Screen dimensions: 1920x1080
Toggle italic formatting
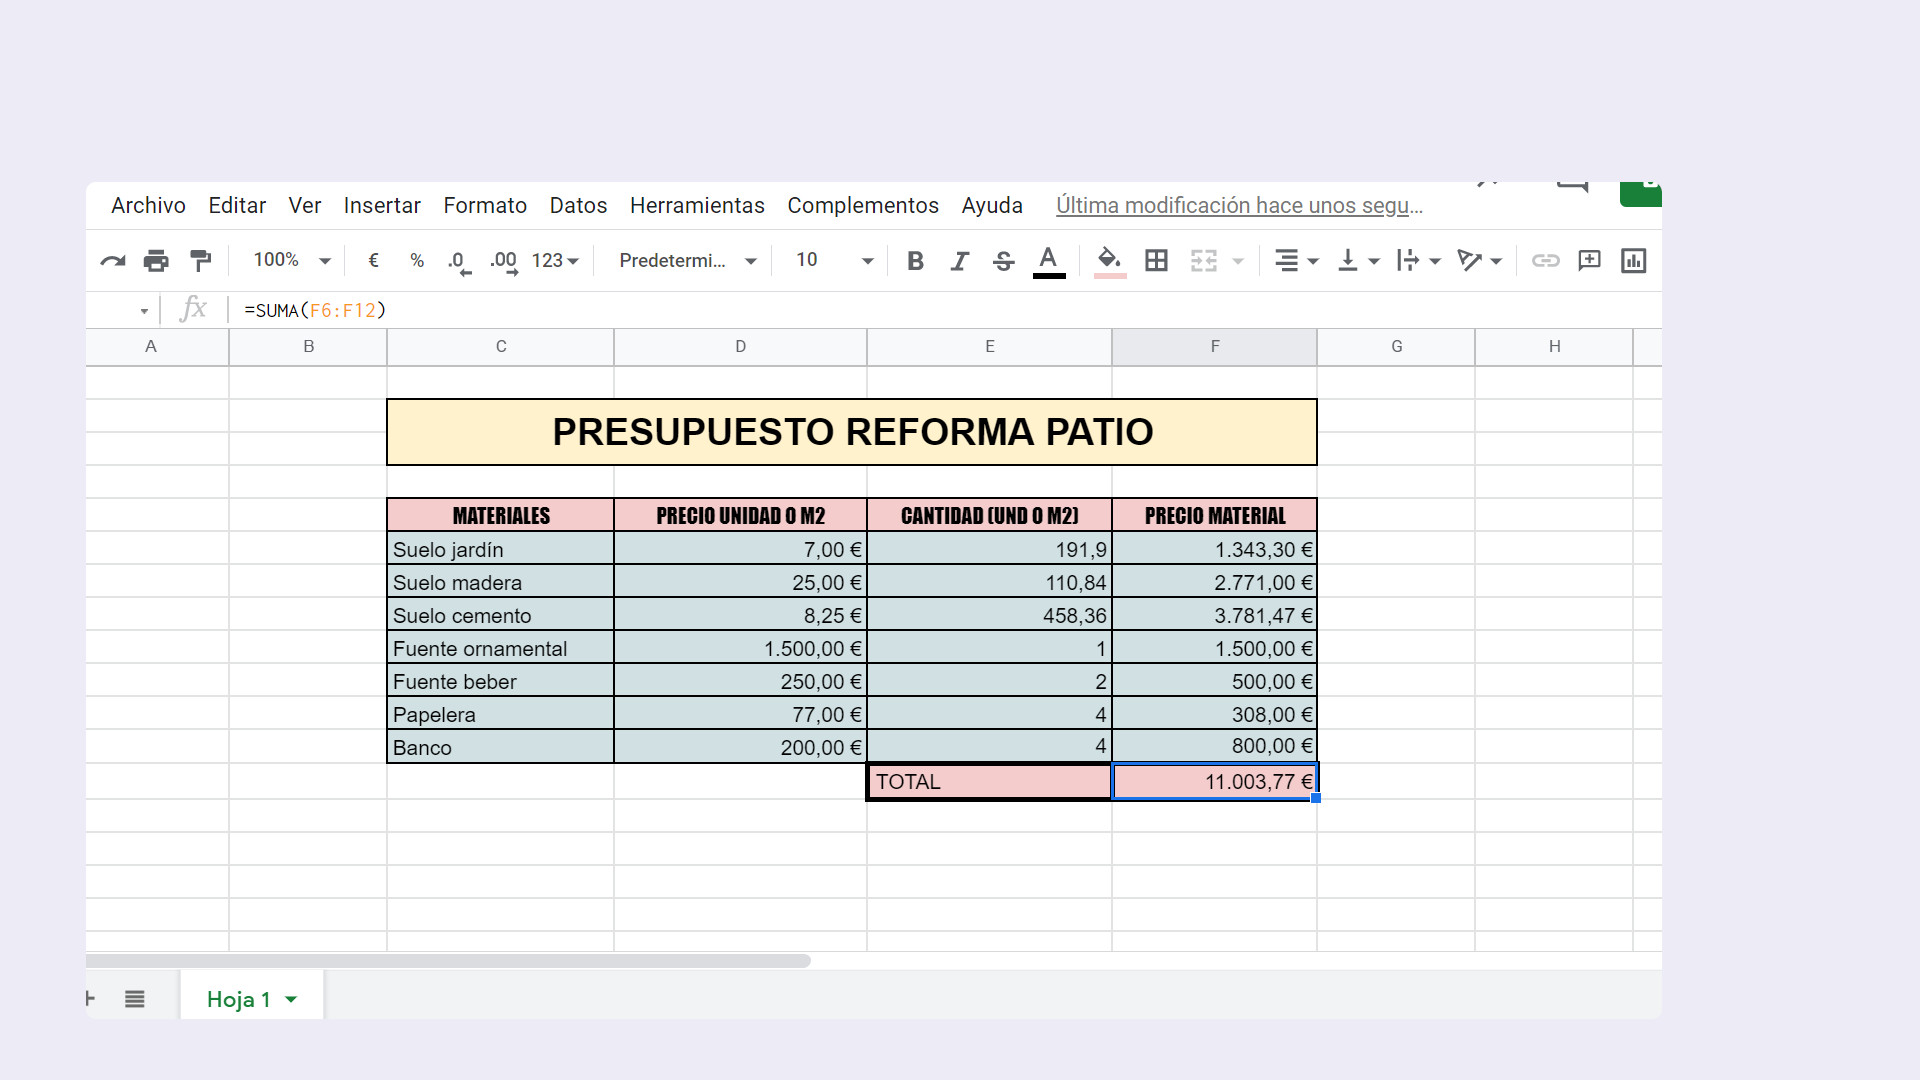[x=959, y=260]
